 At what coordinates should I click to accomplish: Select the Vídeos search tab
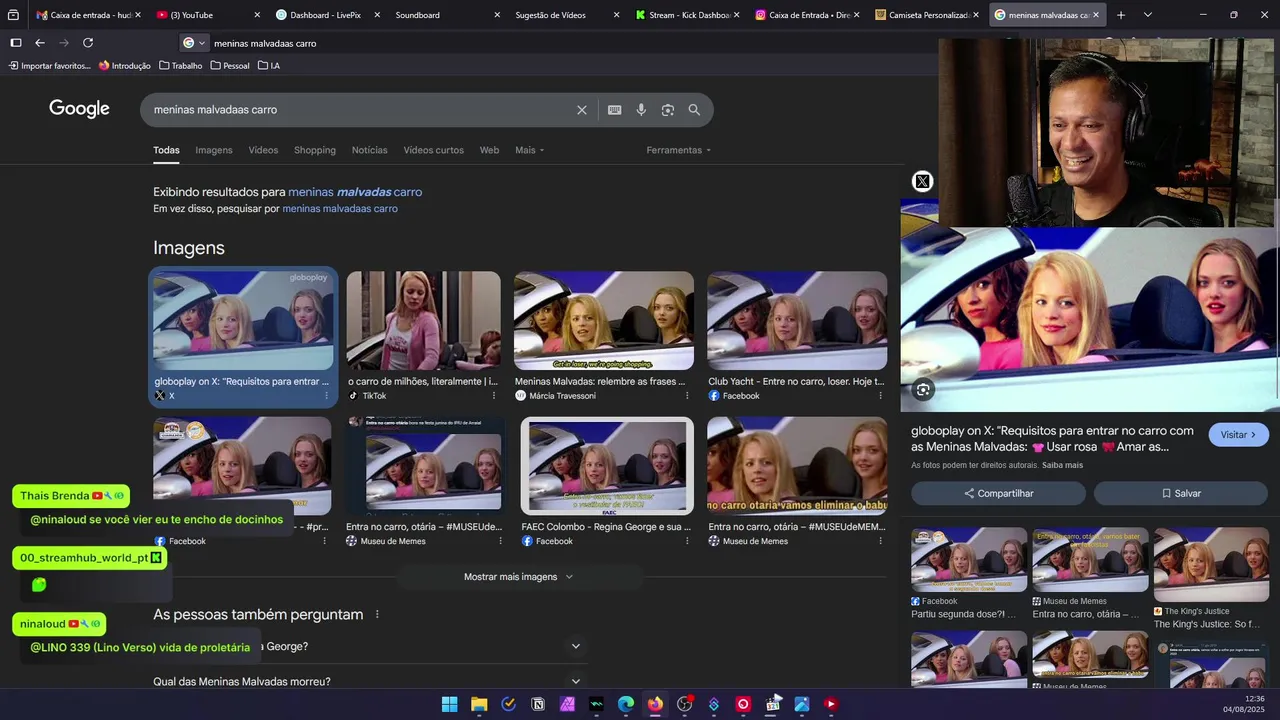(x=263, y=150)
